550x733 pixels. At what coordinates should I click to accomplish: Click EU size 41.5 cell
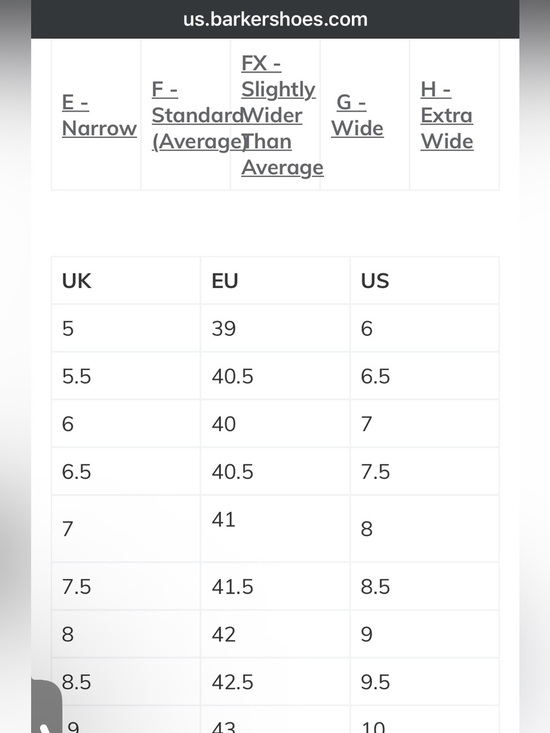coord(275,587)
